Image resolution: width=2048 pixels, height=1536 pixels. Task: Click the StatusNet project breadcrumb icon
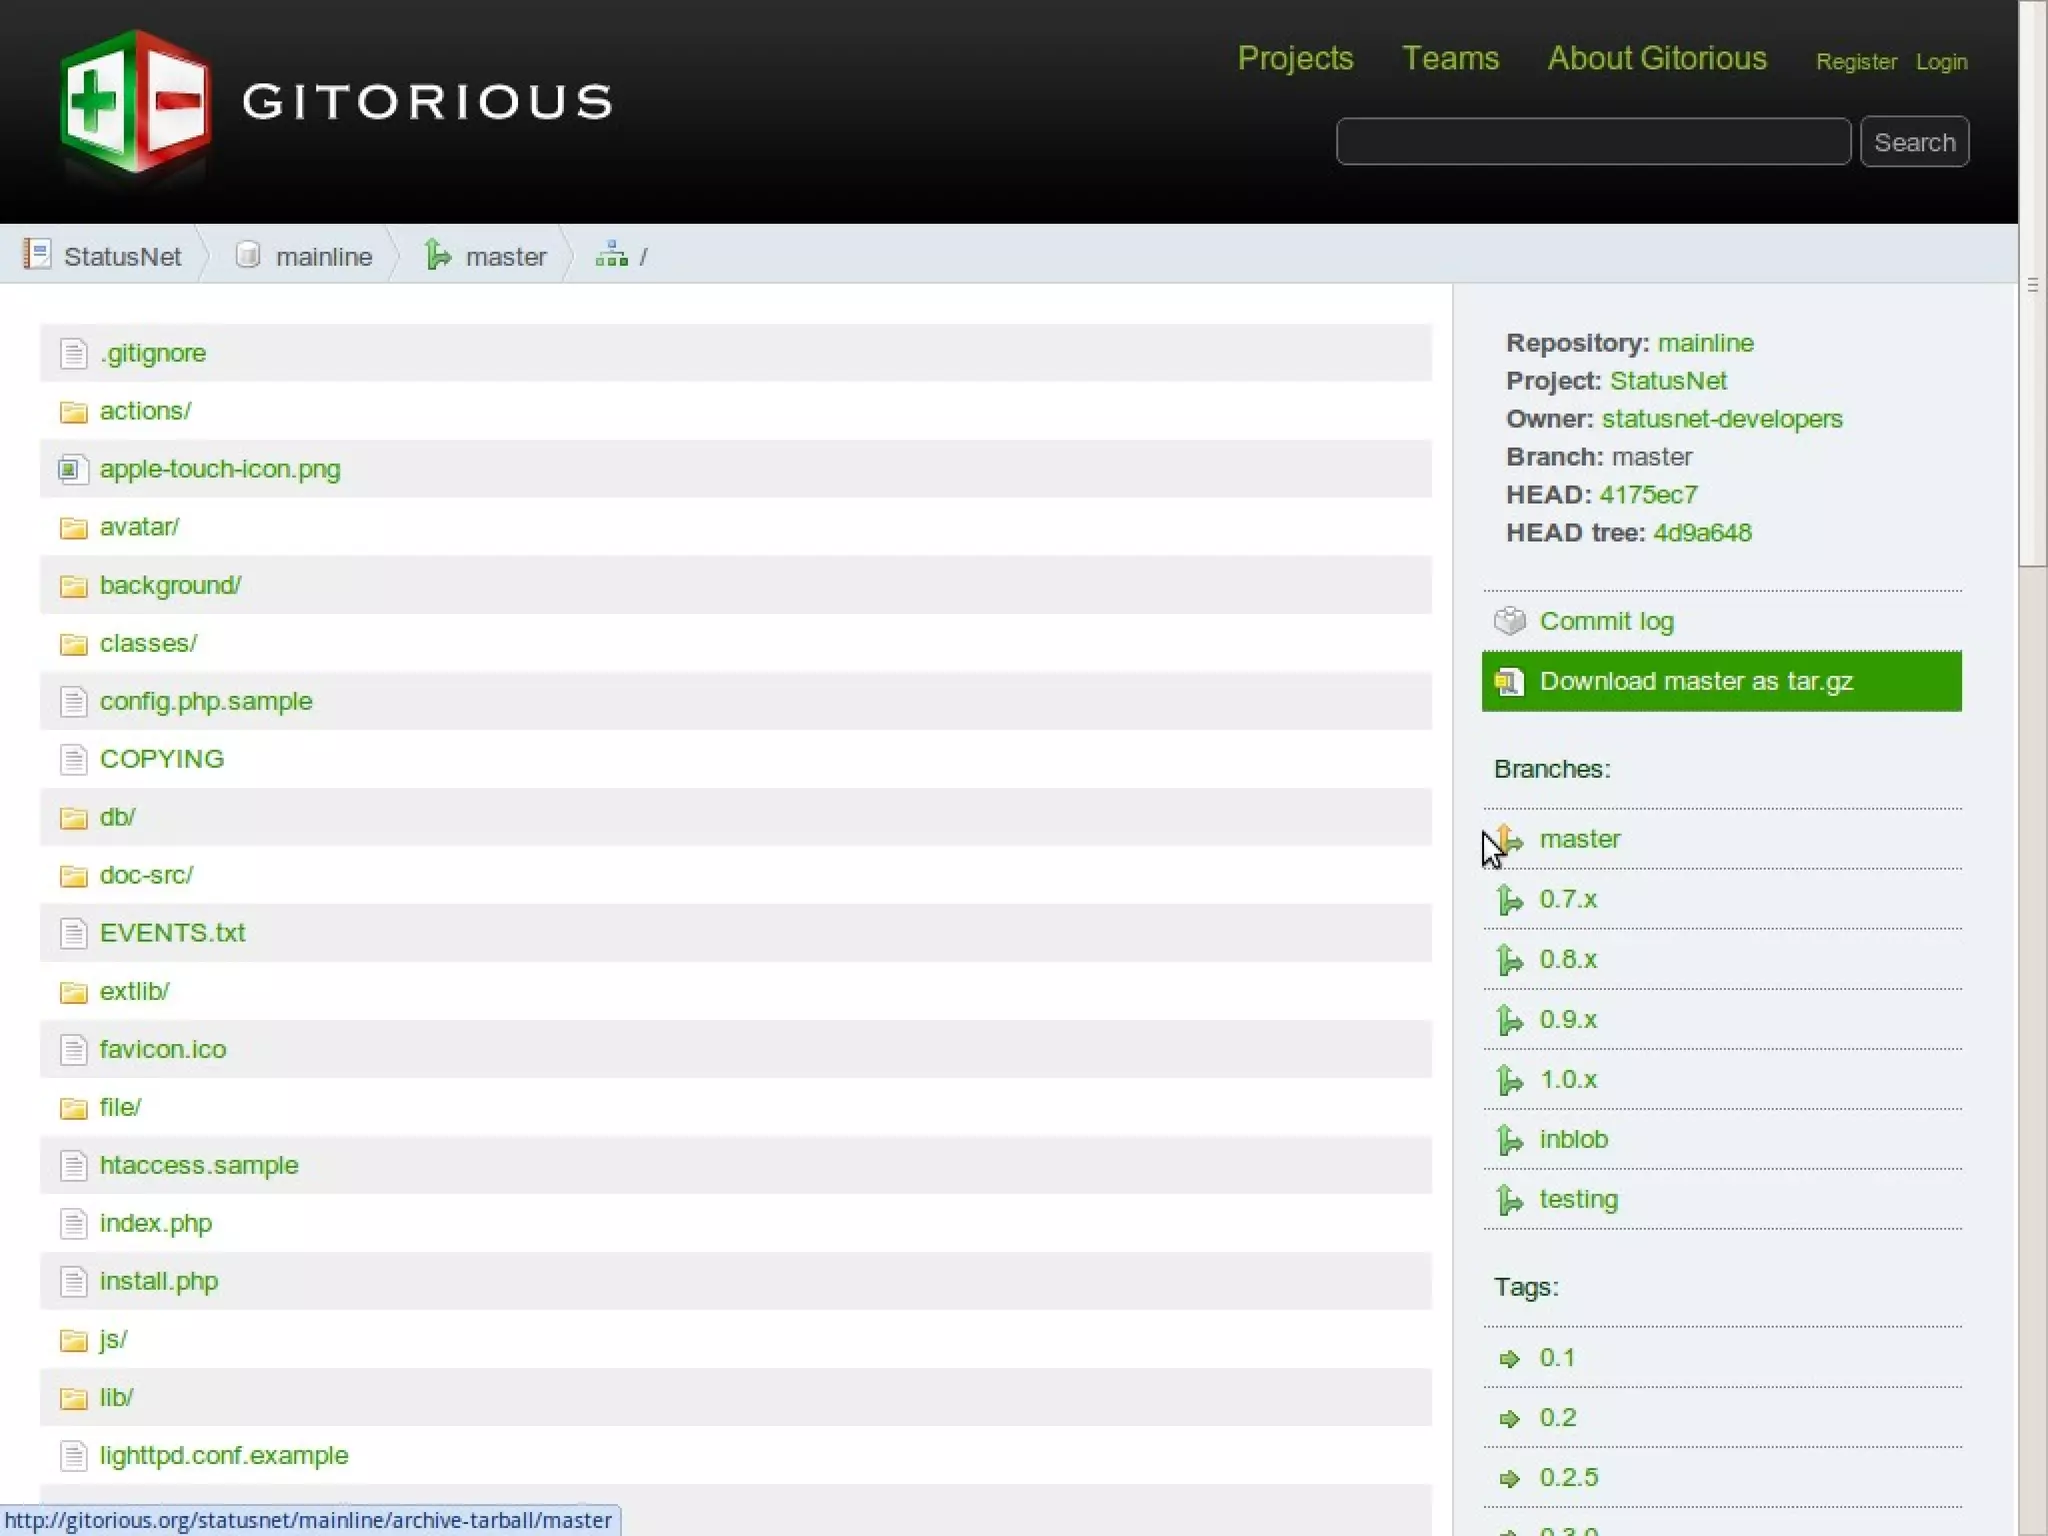click(37, 255)
